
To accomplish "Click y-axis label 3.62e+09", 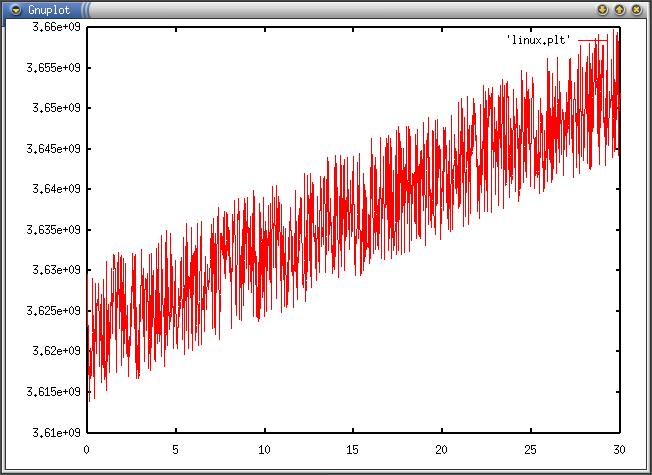I will pos(56,351).
